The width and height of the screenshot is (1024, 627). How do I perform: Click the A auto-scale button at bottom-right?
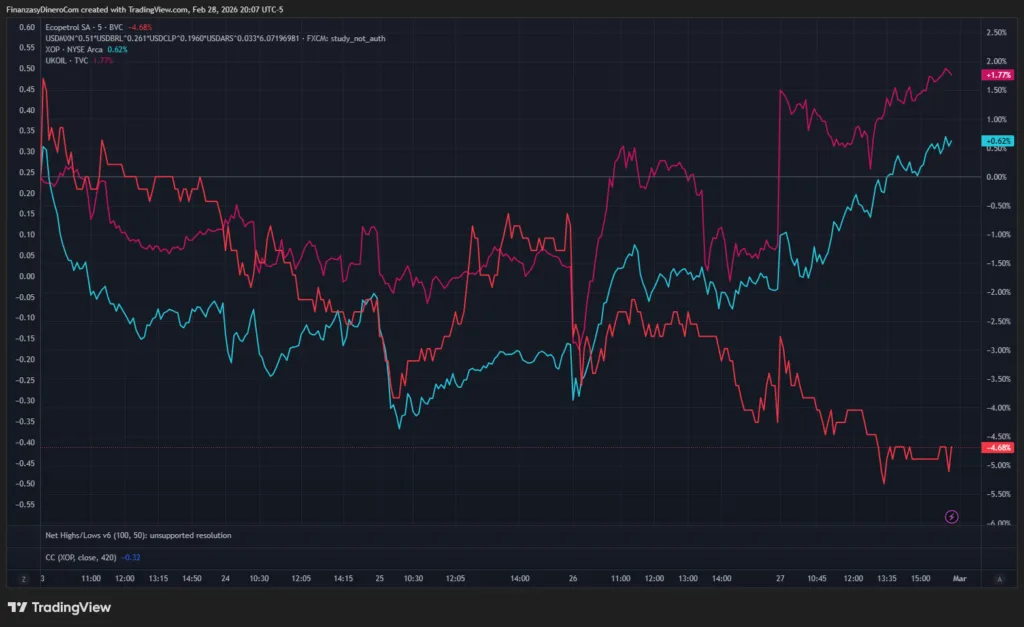click(999, 578)
